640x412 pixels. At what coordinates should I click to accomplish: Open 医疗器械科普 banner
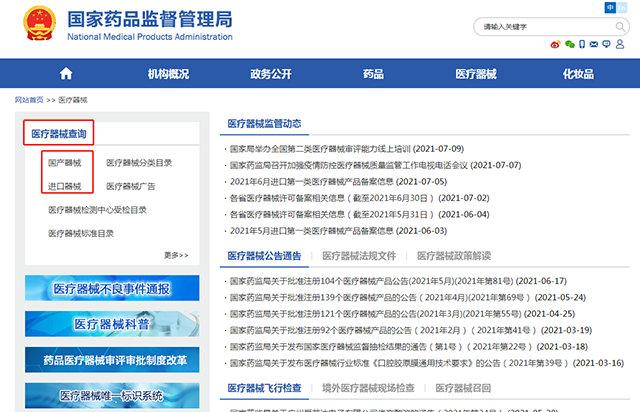[112, 324]
